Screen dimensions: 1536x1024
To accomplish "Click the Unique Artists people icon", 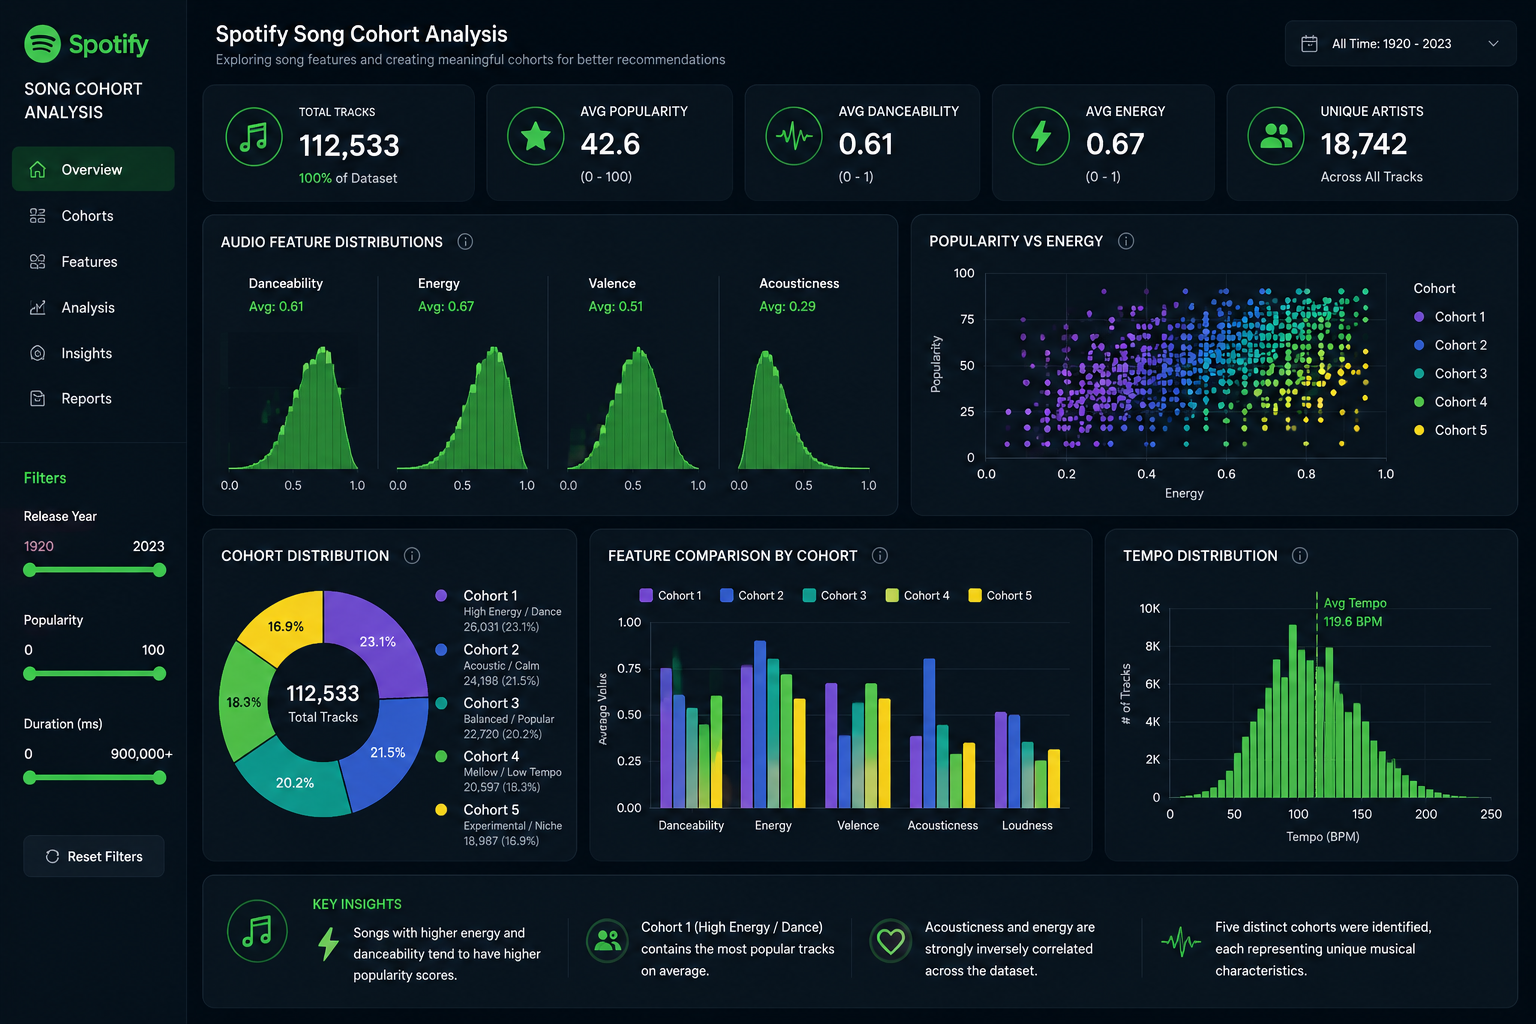I will (1276, 136).
